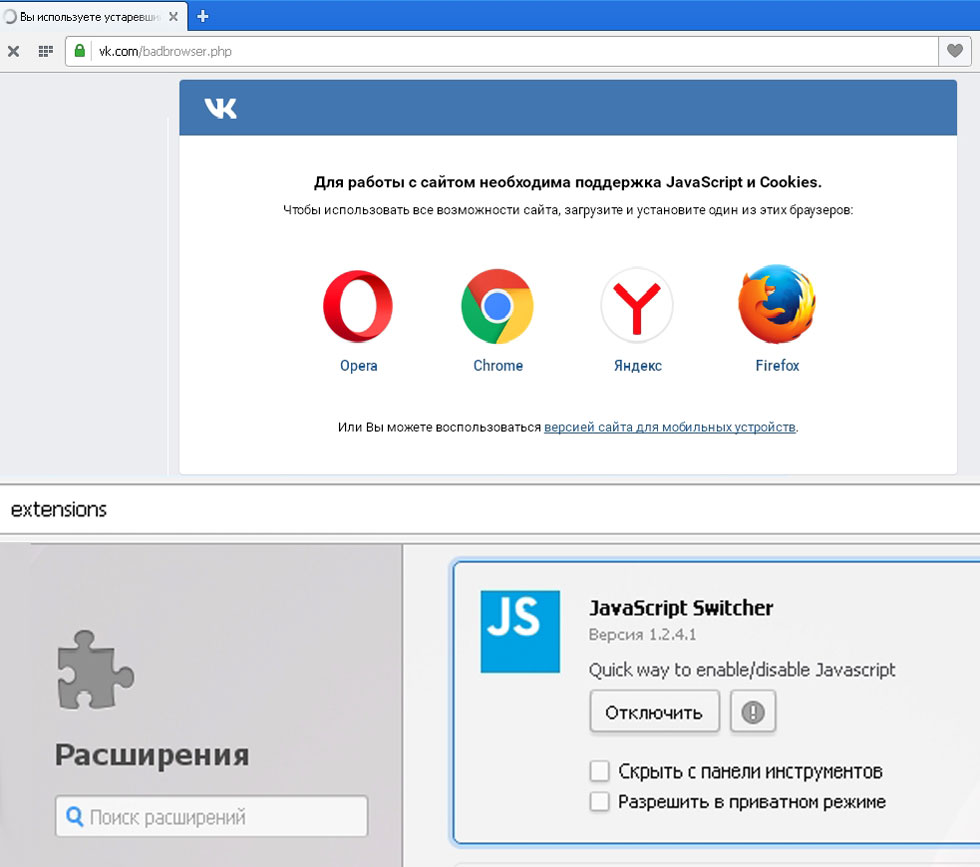Click the extension info exclamation button
The image size is (980, 867).
[x=752, y=711]
